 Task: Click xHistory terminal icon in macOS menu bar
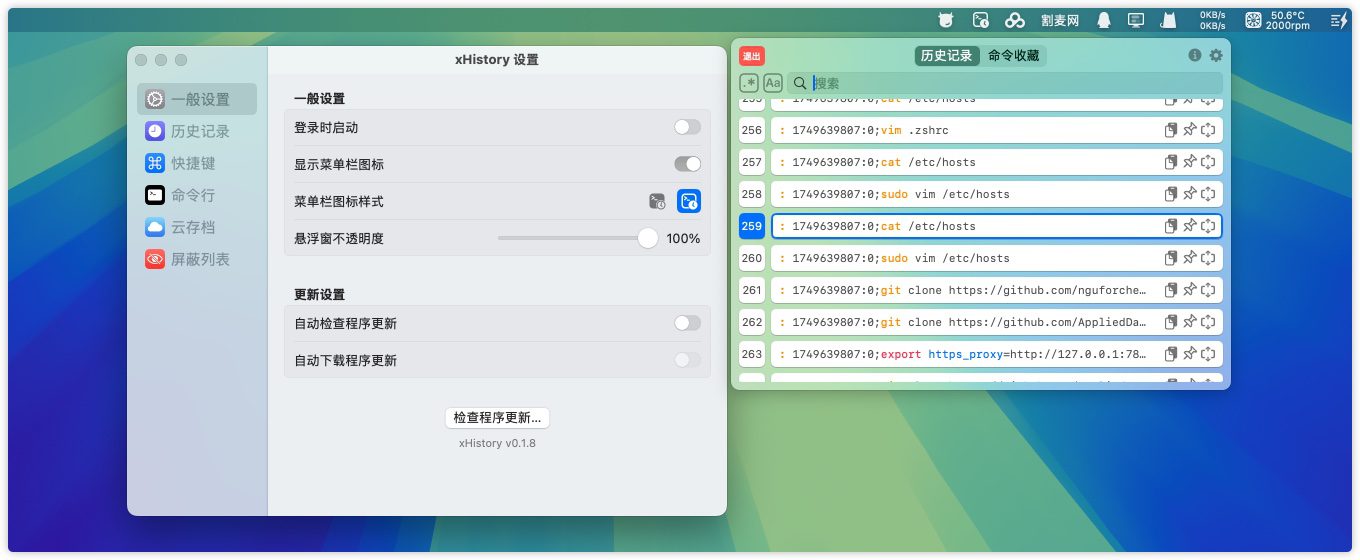tap(981, 20)
